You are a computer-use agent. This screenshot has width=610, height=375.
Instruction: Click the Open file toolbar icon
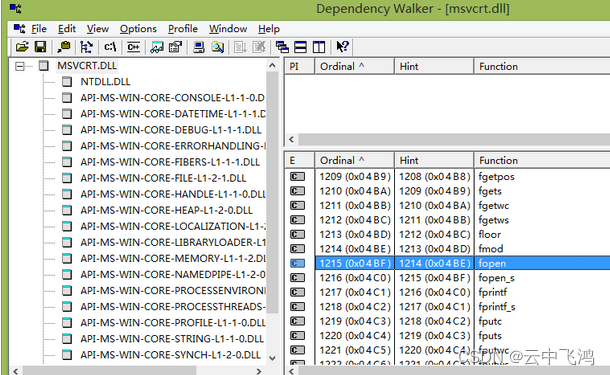click(22, 47)
